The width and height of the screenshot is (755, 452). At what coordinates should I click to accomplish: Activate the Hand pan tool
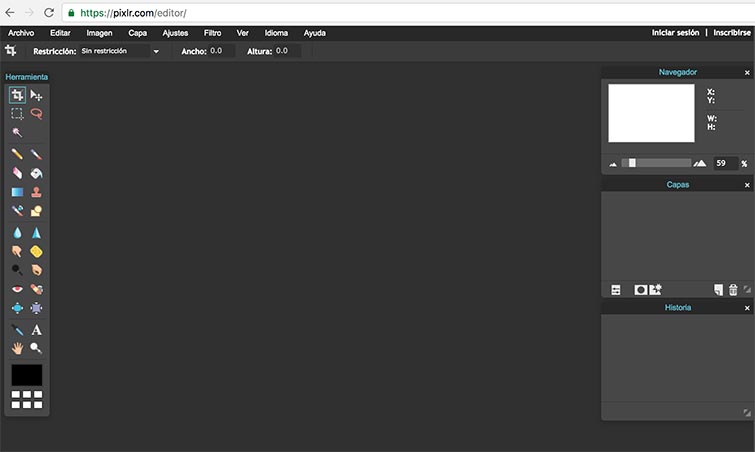coord(17,348)
